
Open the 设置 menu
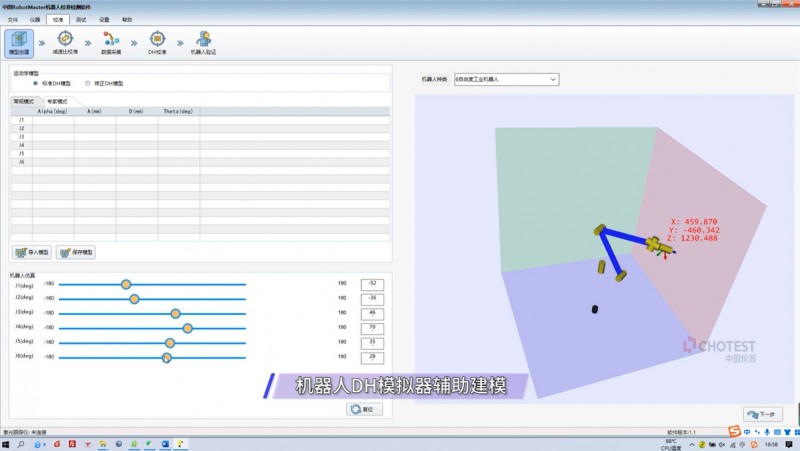point(104,19)
